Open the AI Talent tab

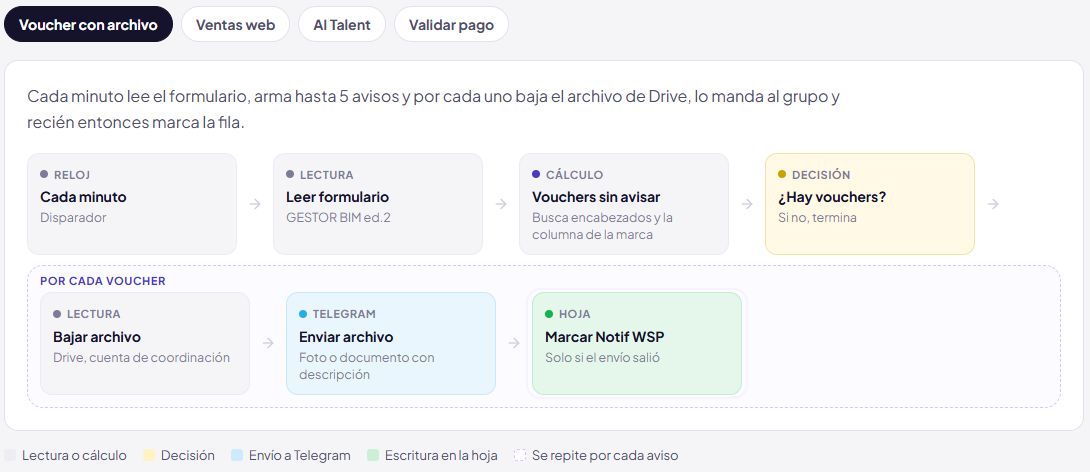(x=341, y=24)
